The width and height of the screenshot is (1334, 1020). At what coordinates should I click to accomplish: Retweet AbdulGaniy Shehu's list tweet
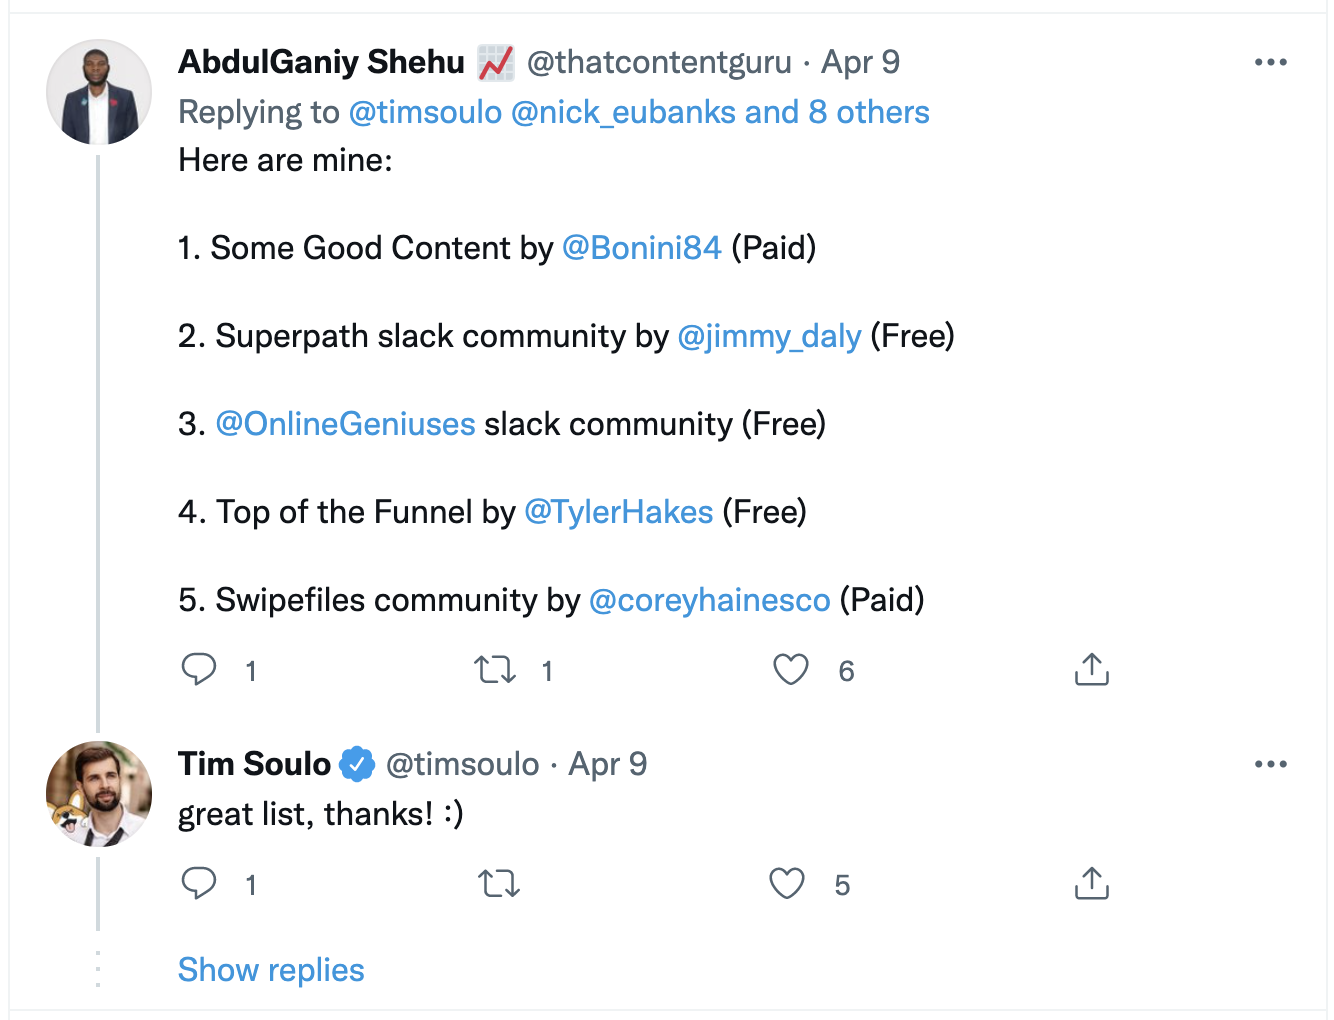(x=495, y=669)
